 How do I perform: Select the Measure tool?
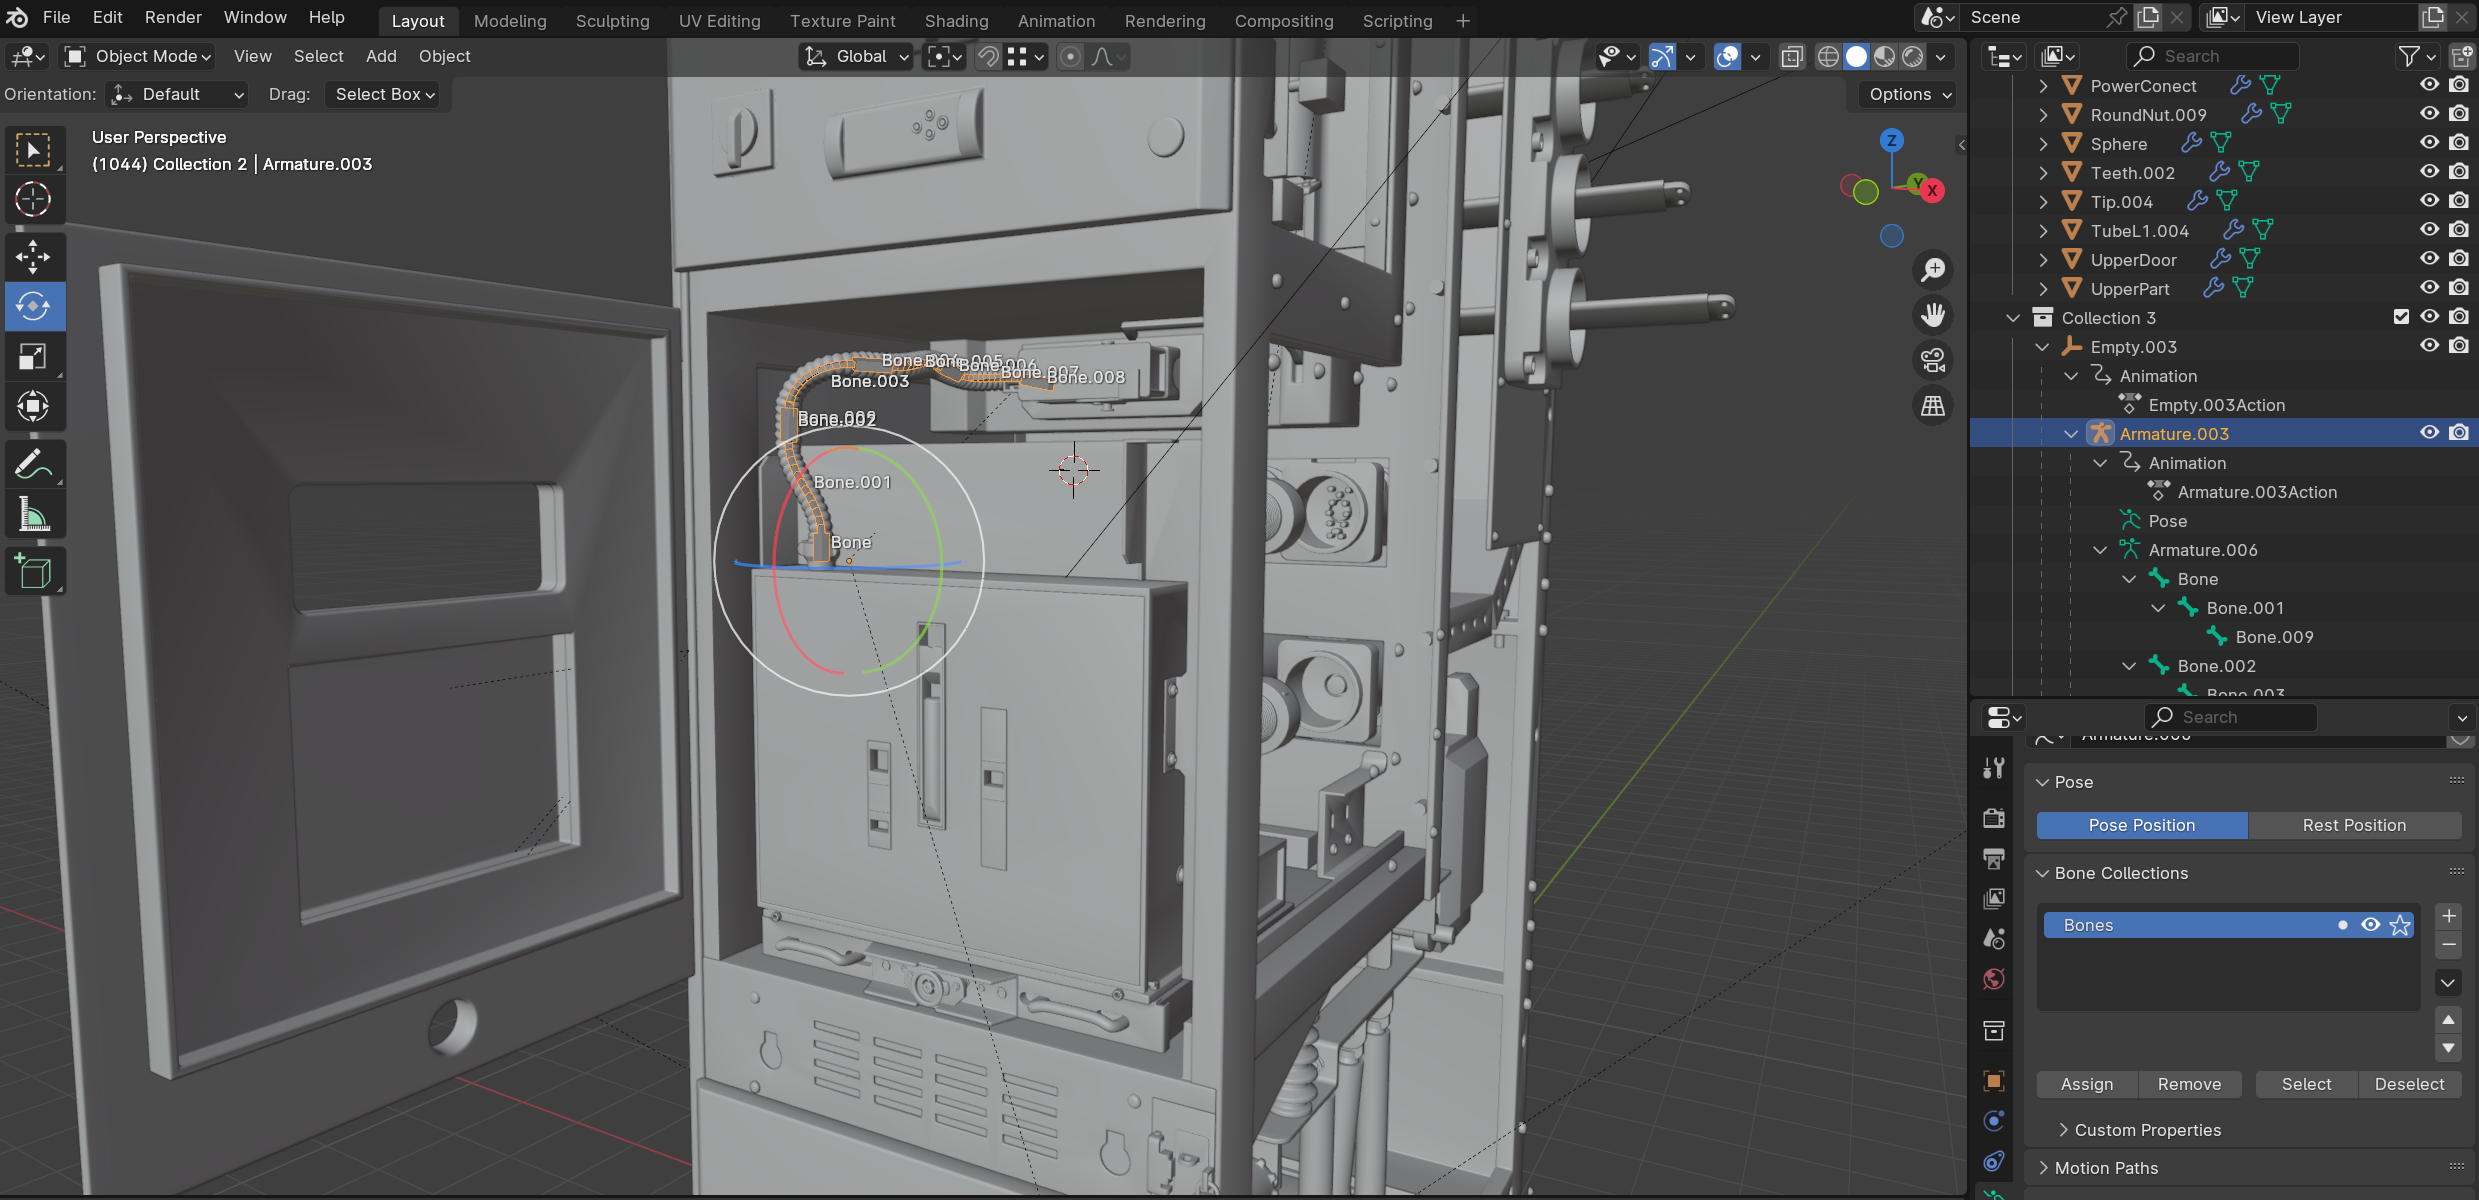tap(34, 515)
